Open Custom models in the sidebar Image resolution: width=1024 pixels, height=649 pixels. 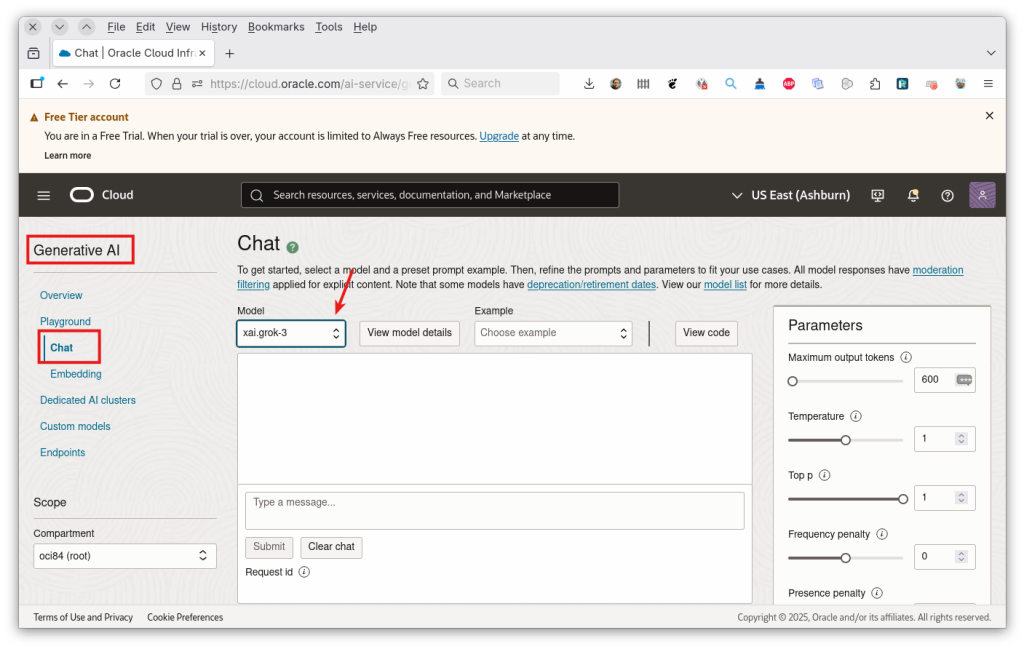tap(75, 426)
